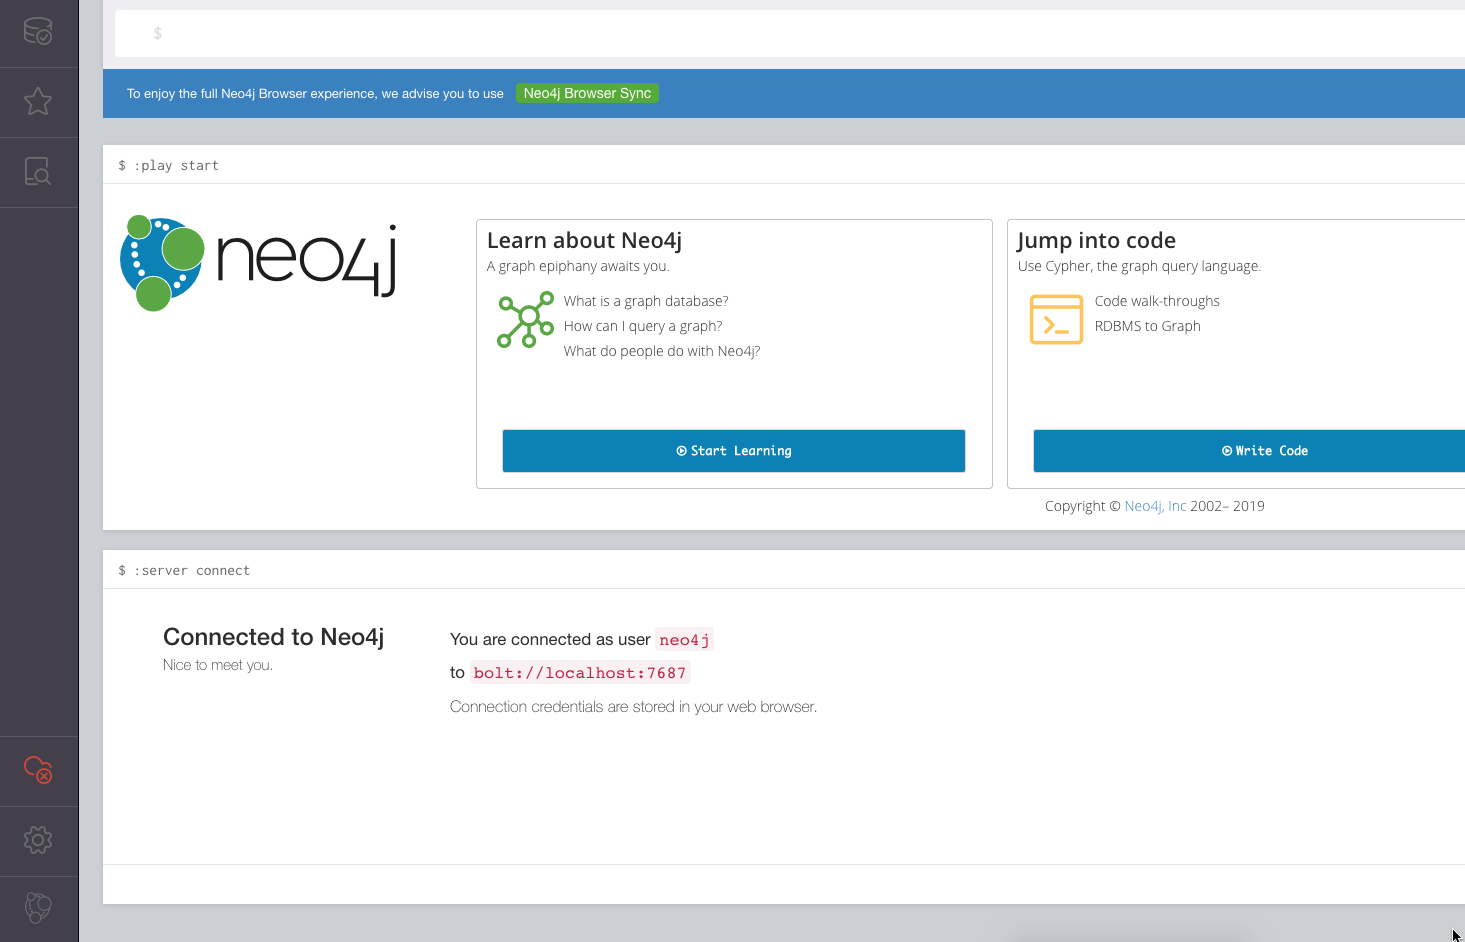Click the green graph nodes icon
The height and width of the screenshot is (942, 1465).
click(x=525, y=320)
